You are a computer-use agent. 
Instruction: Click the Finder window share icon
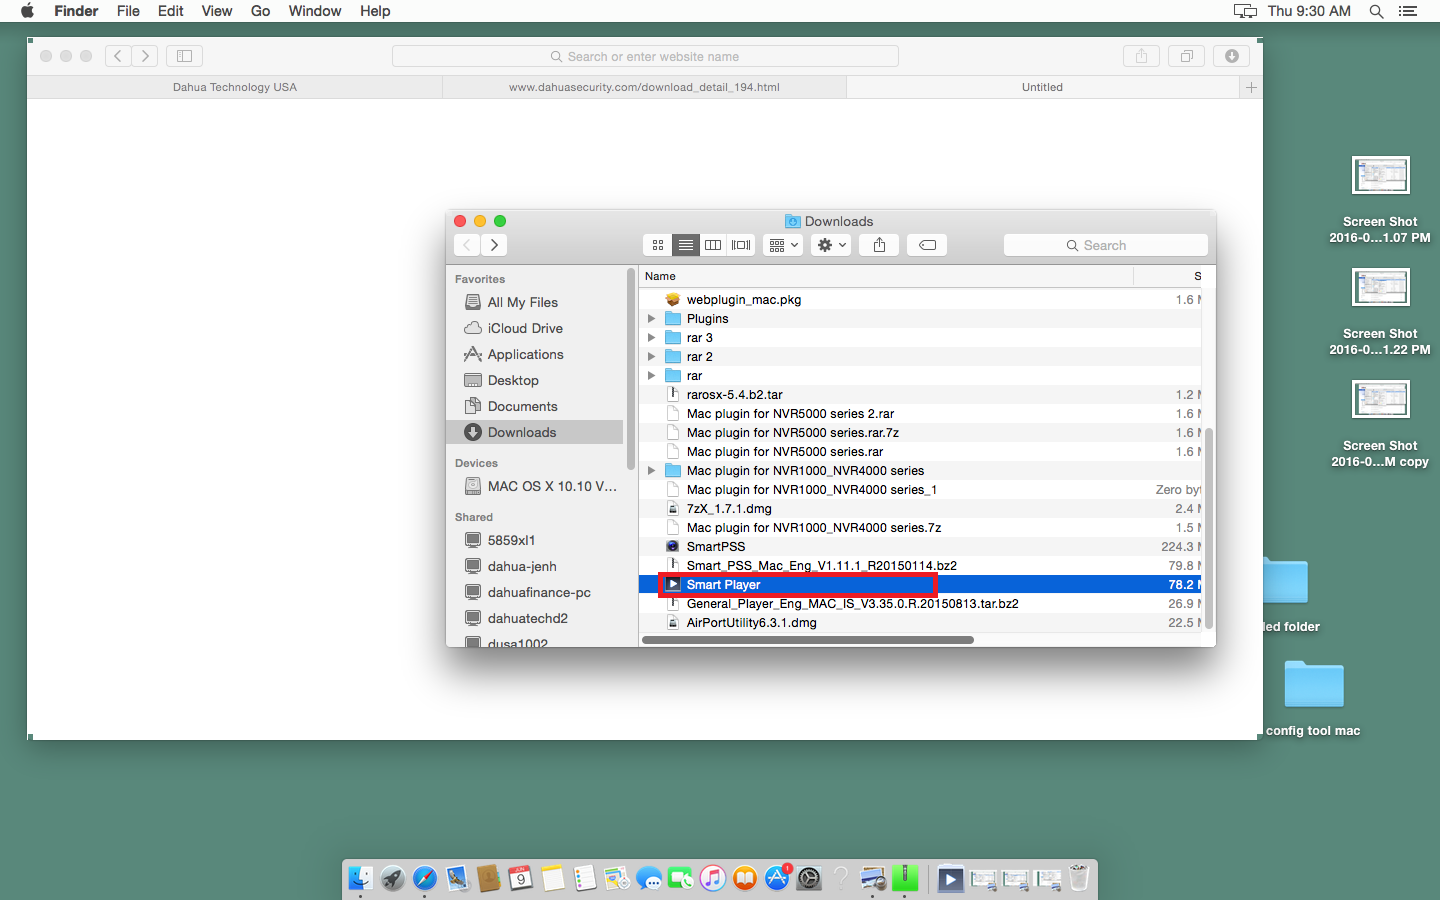coord(880,245)
